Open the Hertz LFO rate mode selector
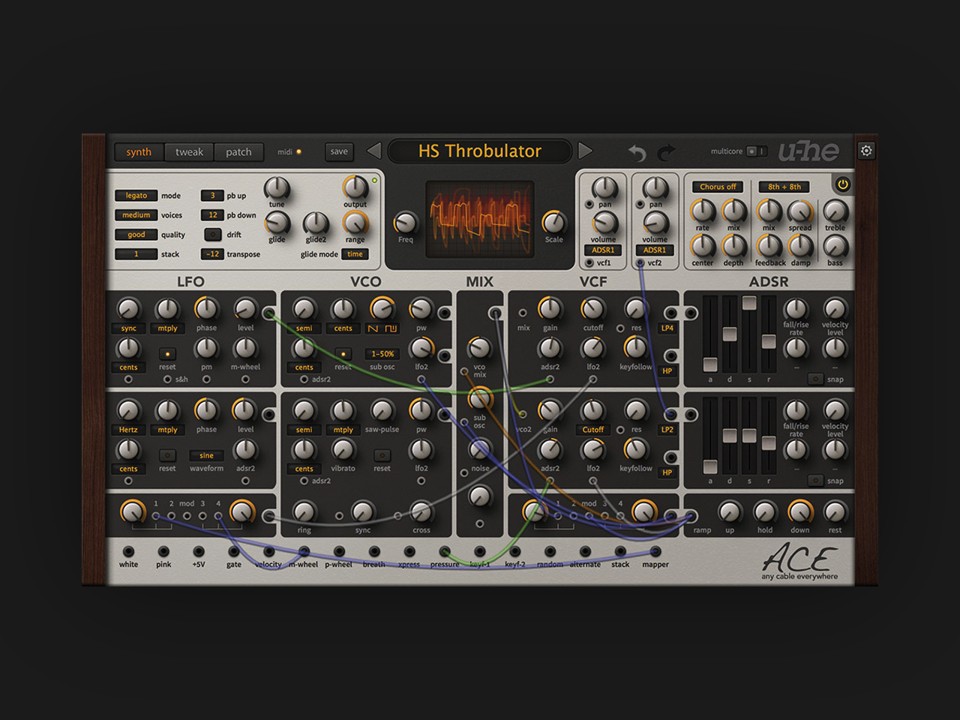 click(128, 430)
